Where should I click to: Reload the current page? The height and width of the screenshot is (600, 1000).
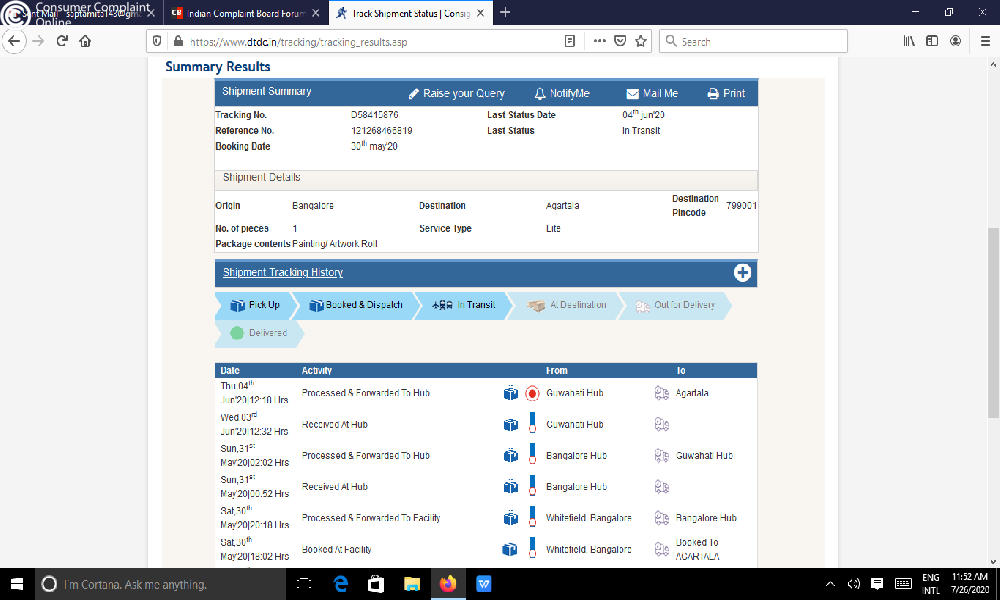pos(62,41)
